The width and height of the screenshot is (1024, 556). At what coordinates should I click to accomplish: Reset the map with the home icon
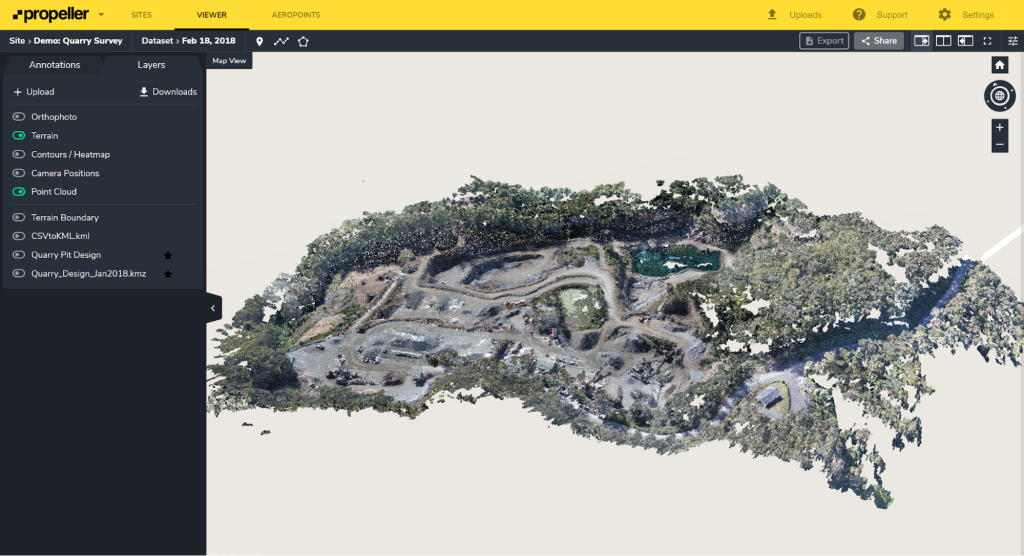(x=999, y=65)
